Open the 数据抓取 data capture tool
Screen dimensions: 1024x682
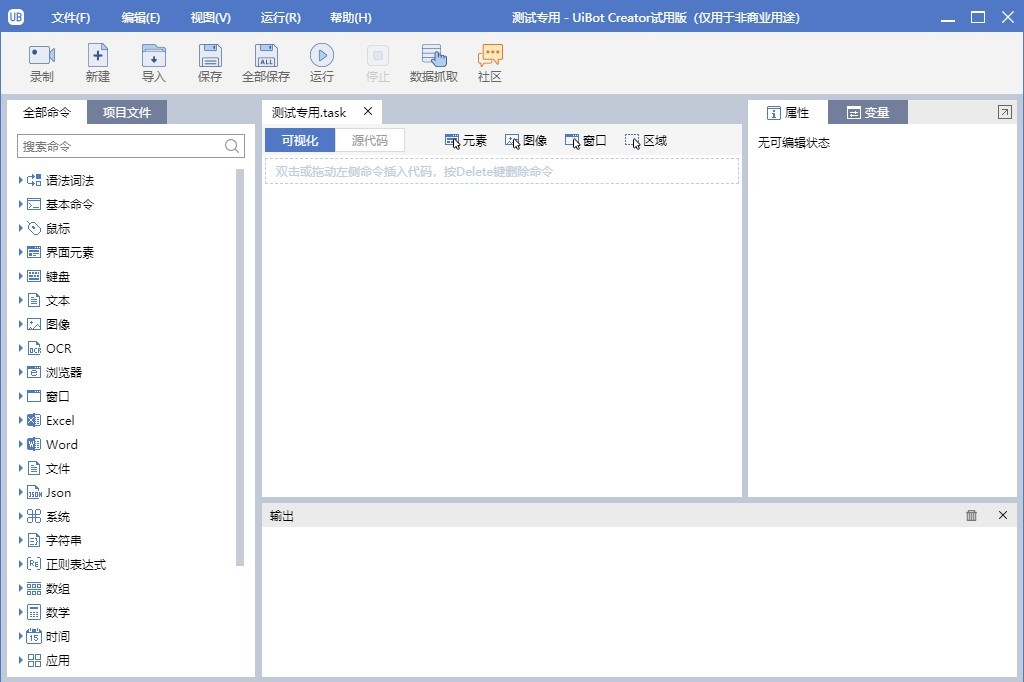pyautogui.click(x=434, y=56)
